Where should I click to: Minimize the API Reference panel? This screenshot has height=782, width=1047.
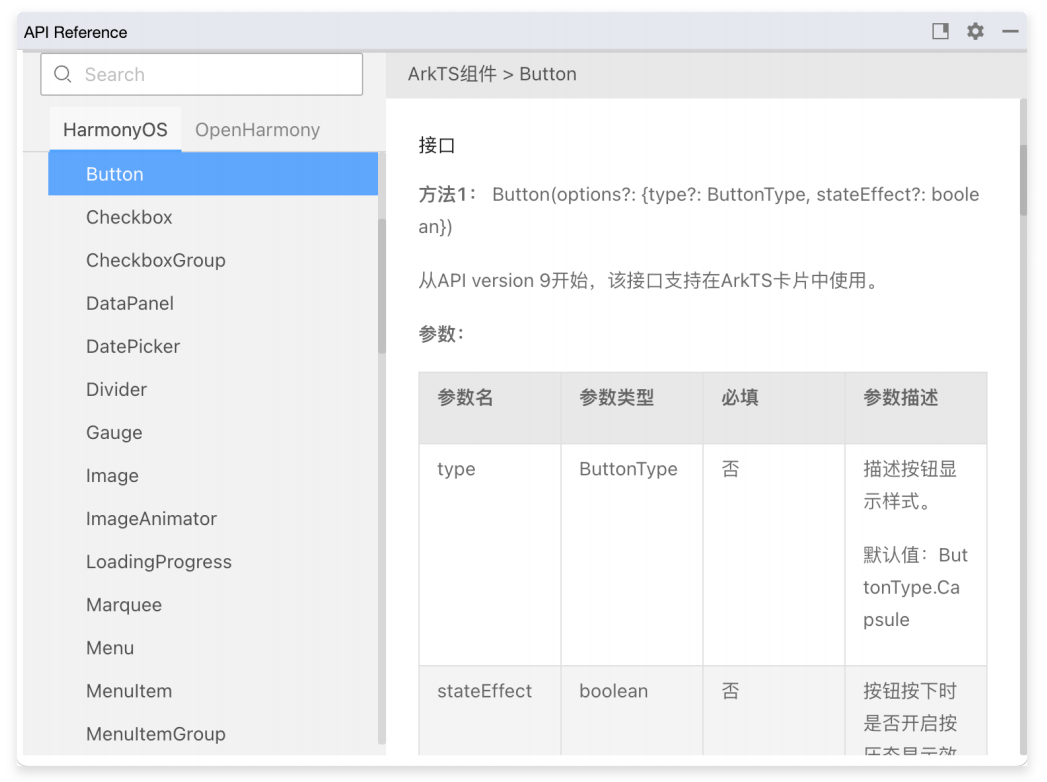pos(1010,31)
